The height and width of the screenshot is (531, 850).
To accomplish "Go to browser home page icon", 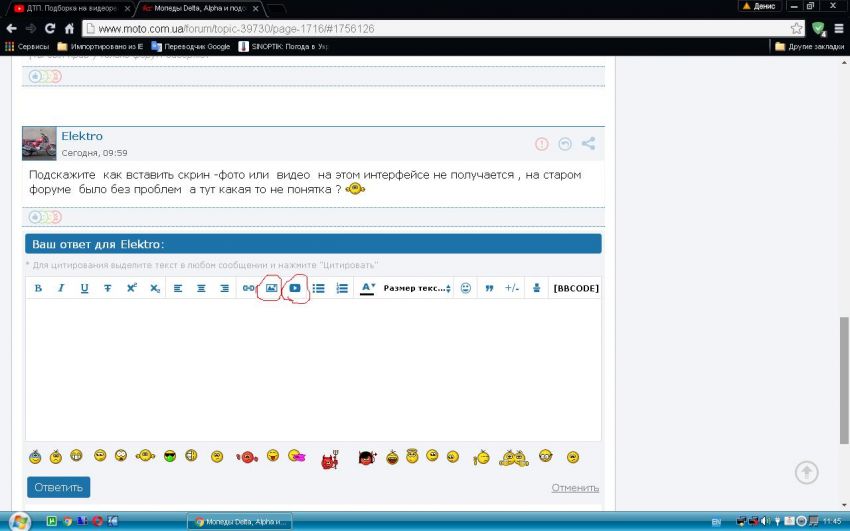I will (69, 29).
